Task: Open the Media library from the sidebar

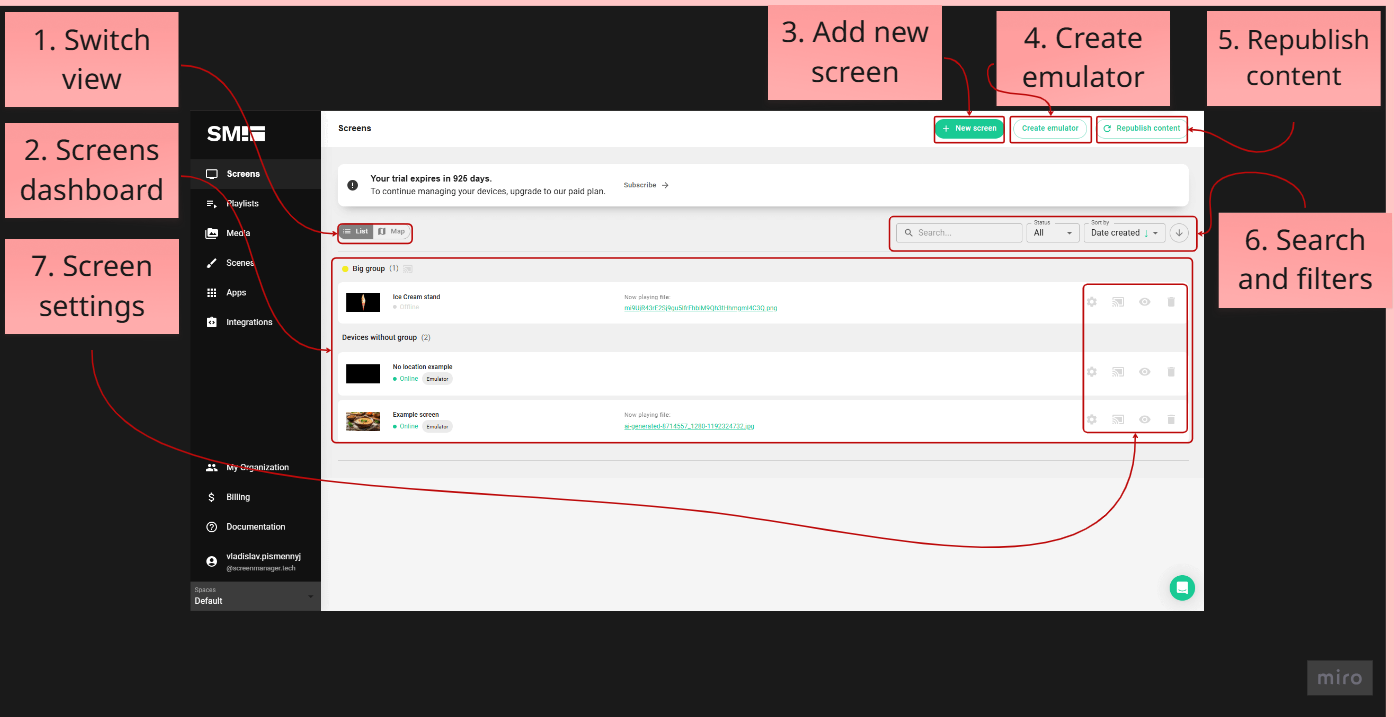Action: [236, 233]
